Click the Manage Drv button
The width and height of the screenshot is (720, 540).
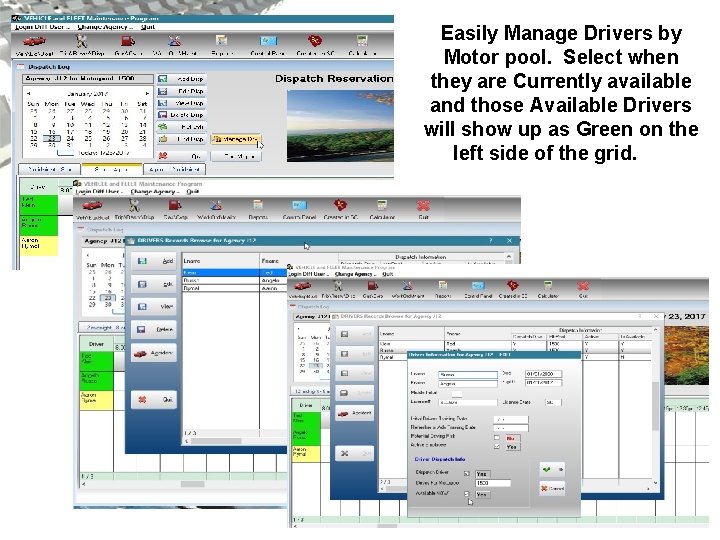click(235, 139)
